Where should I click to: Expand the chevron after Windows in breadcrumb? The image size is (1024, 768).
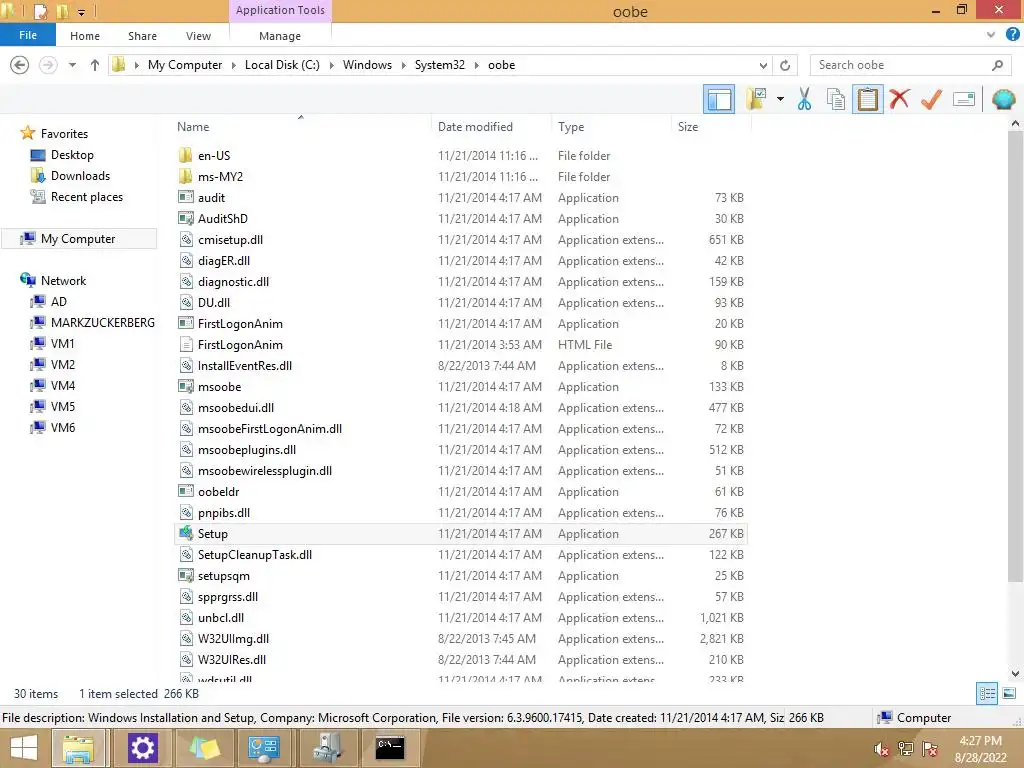(x=404, y=65)
